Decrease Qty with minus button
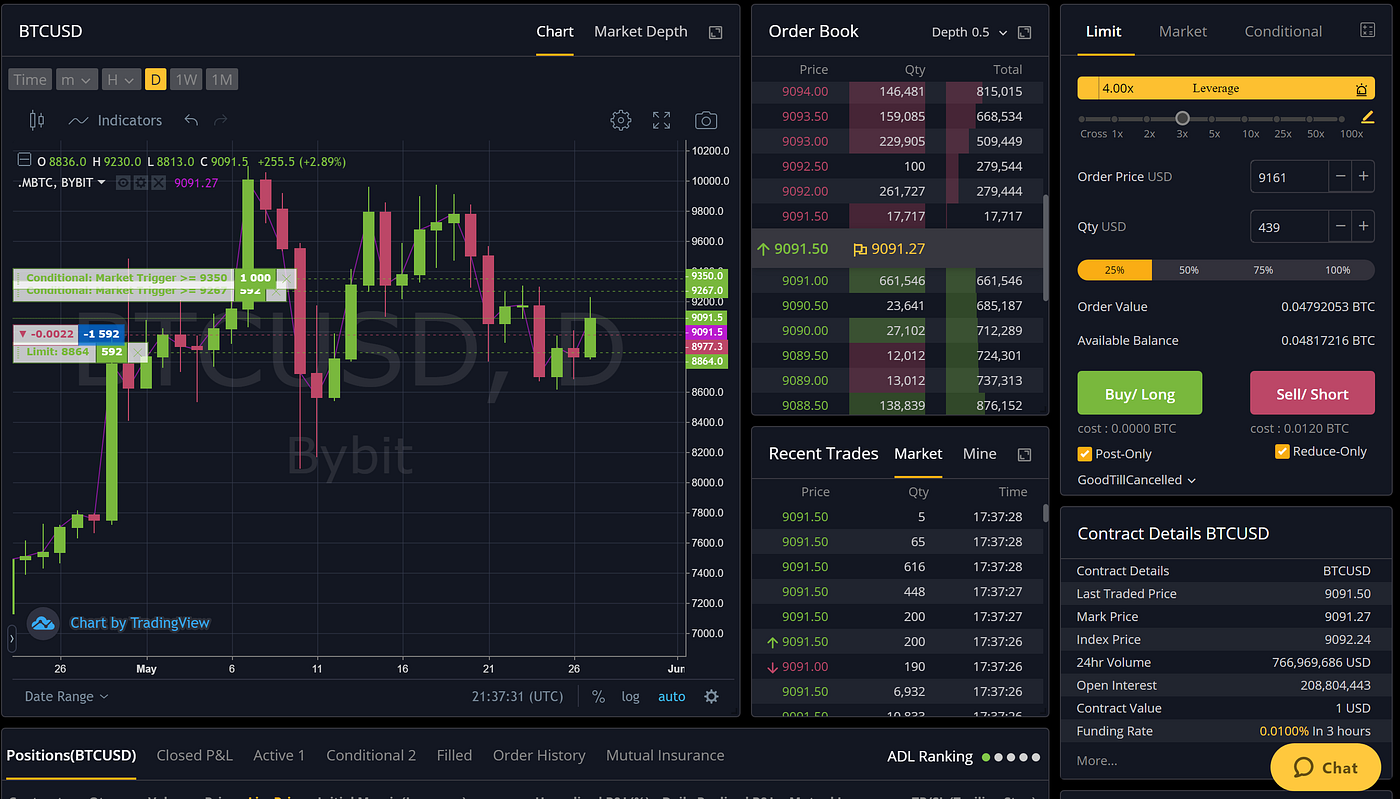The width and height of the screenshot is (1400, 799). pos(1340,227)
